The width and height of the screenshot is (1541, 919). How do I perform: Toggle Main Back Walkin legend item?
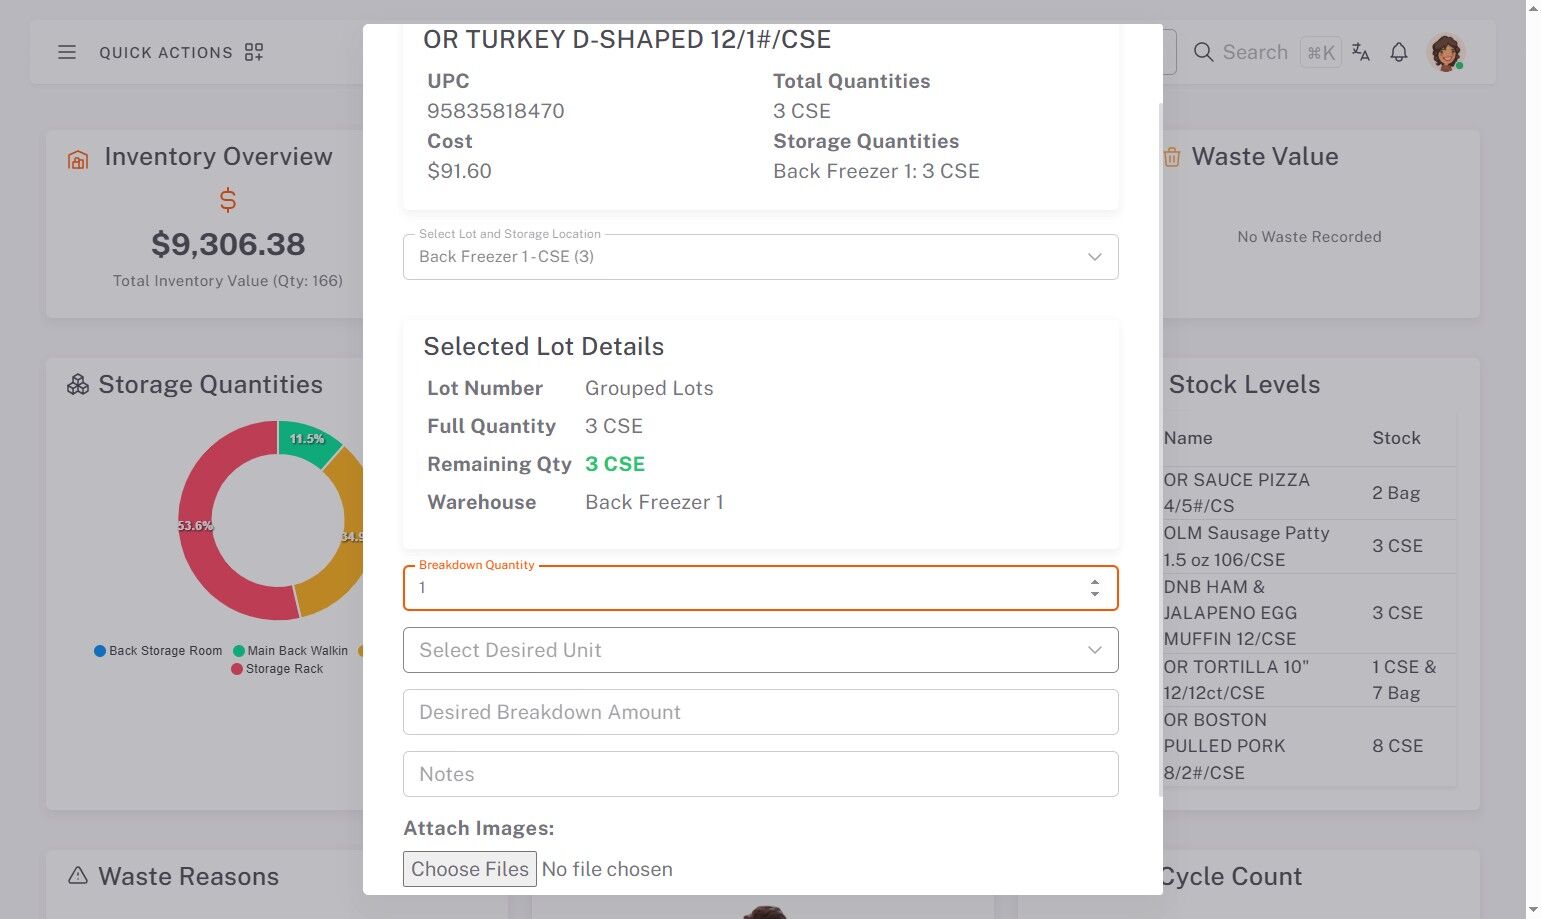(x=291, y=651)
